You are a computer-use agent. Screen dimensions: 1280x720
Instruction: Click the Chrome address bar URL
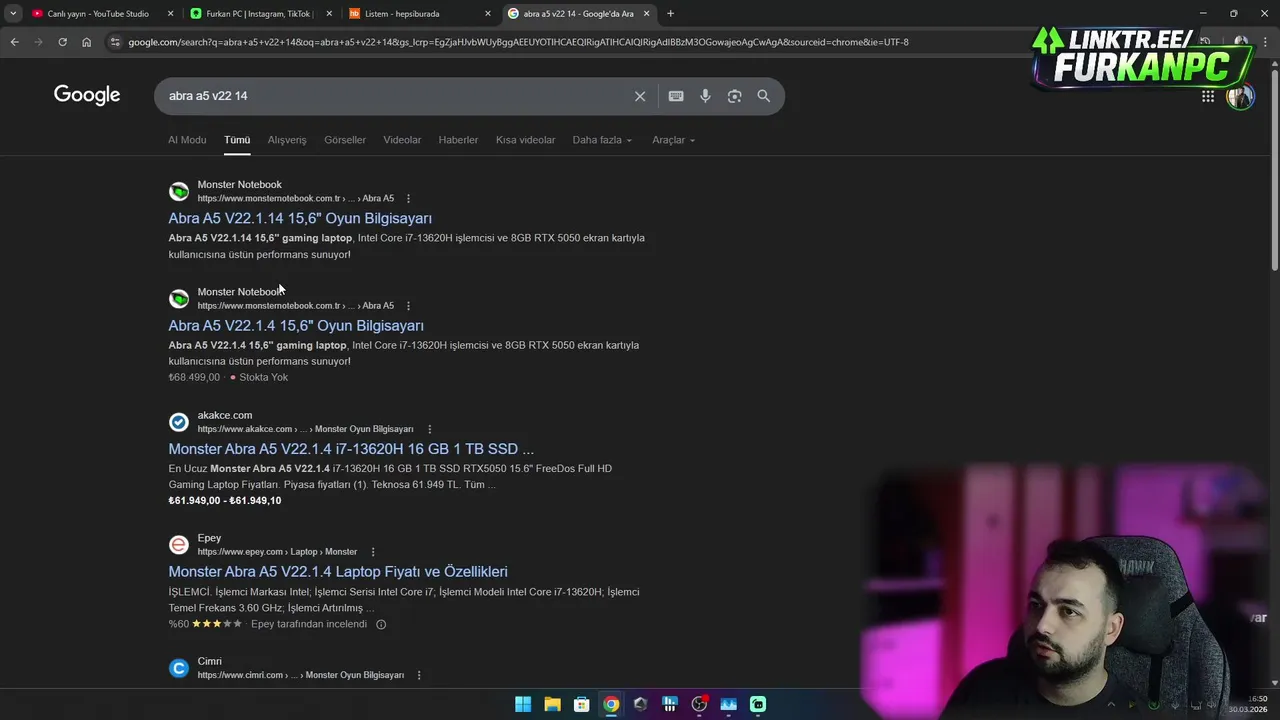(x=518, y=42)
